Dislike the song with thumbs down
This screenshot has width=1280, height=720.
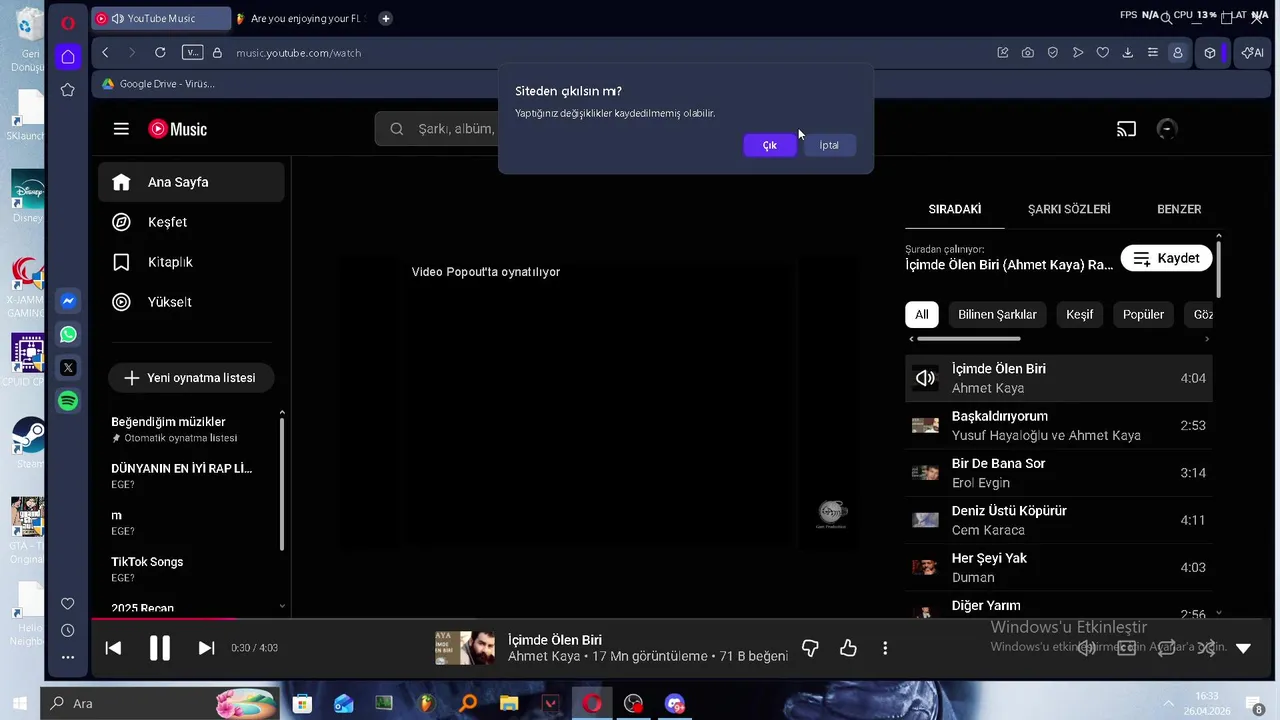click(810, 648)
